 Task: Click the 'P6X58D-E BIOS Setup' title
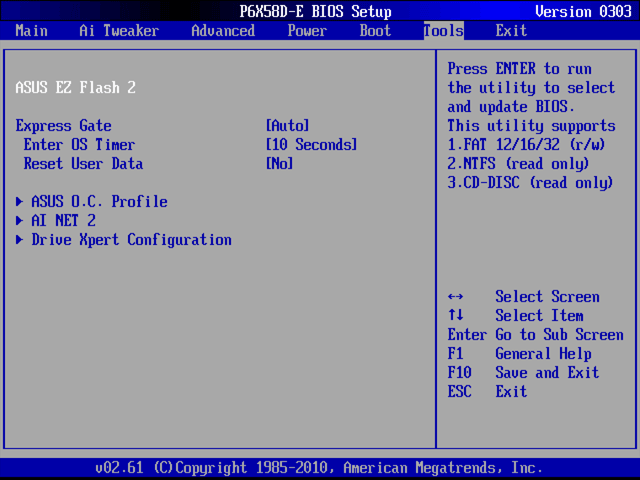pos(316,11)
